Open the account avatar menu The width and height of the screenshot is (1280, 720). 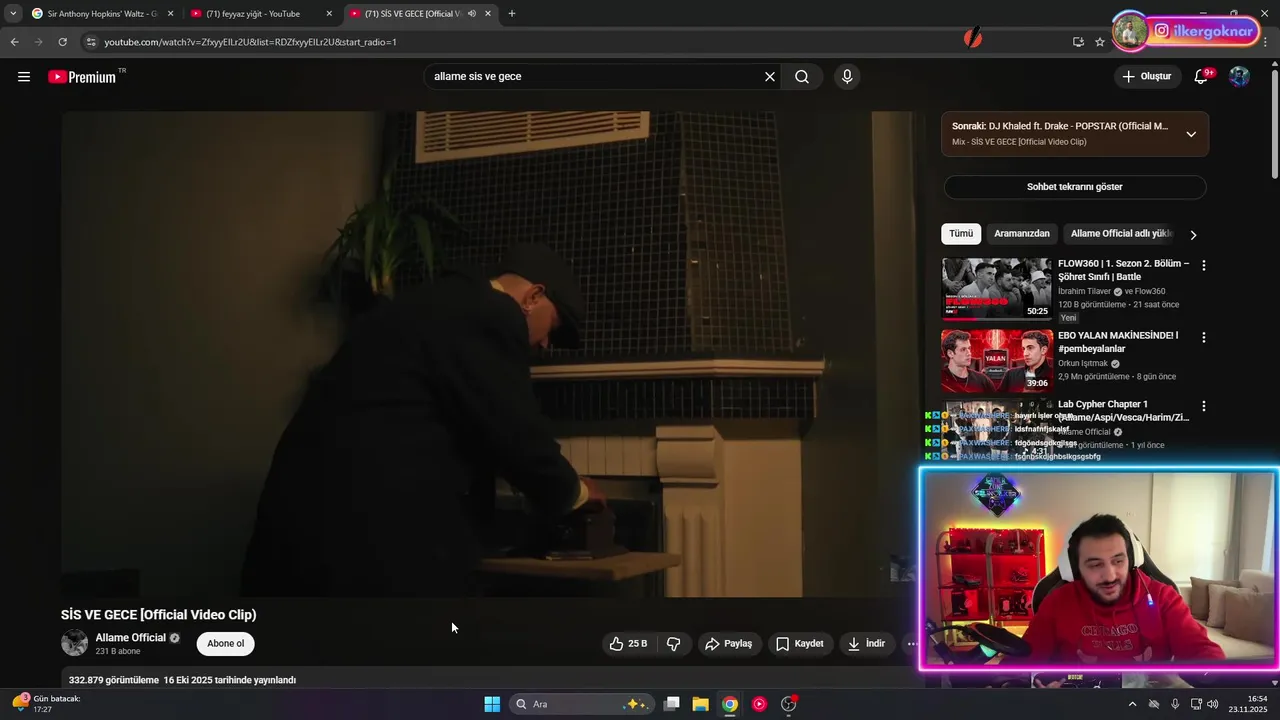[x=1239, y=77]
